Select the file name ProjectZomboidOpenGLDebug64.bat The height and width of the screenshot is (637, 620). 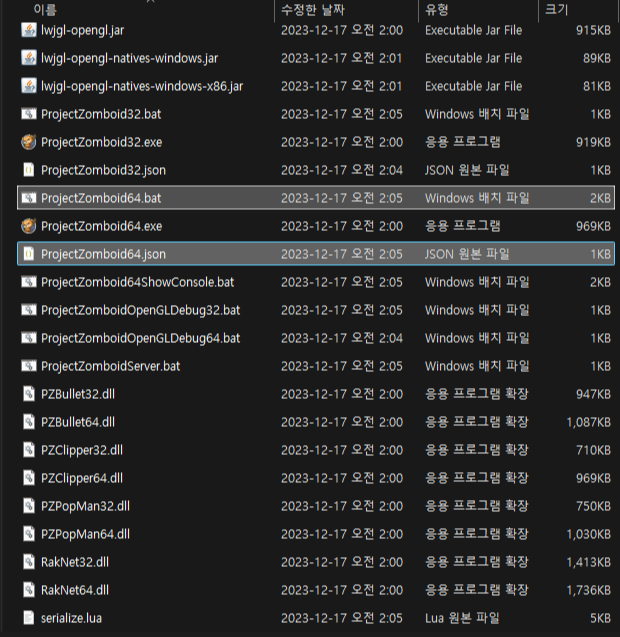pyautogui.click(x=141, y=338)
